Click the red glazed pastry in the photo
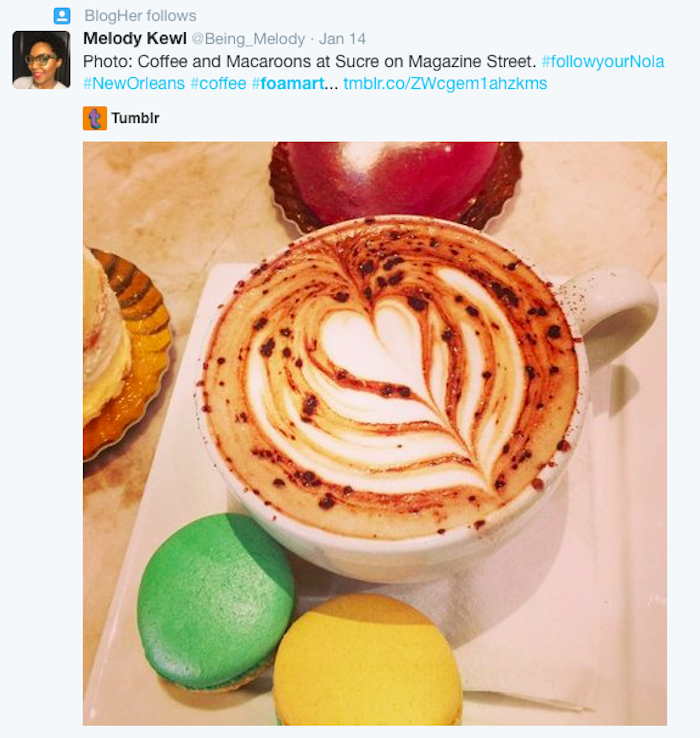This screenshot has height=738, width=700. point(397,180)
